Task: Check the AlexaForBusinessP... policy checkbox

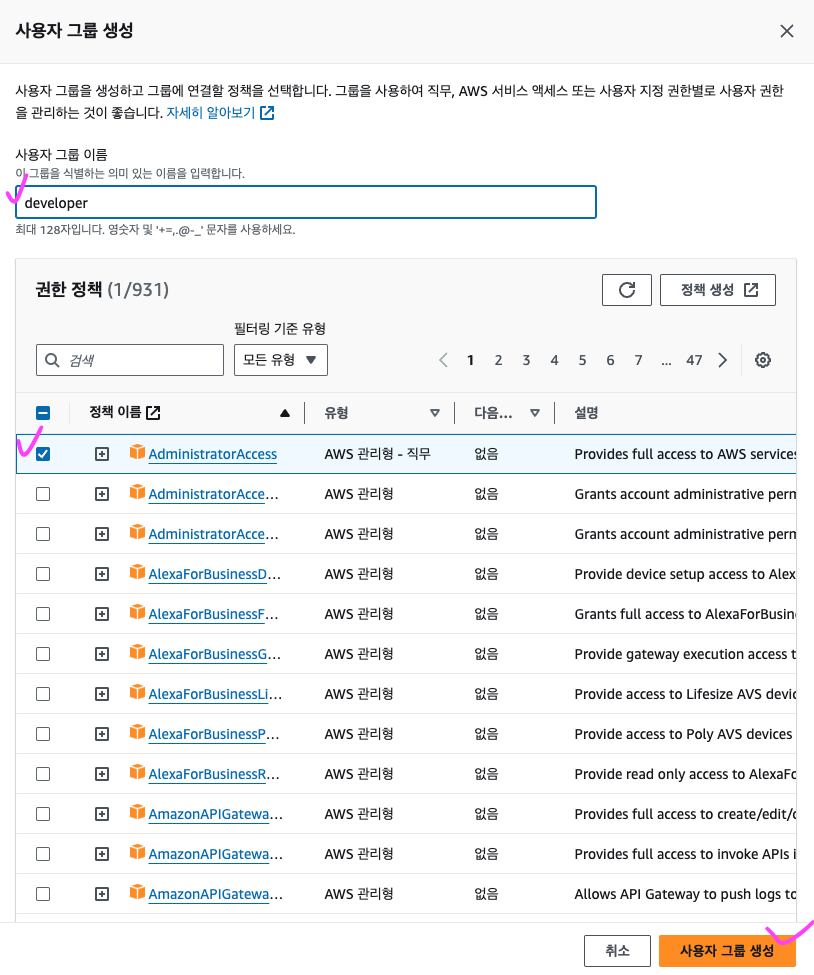Action: pyautogui.click(x=43, y=734)
